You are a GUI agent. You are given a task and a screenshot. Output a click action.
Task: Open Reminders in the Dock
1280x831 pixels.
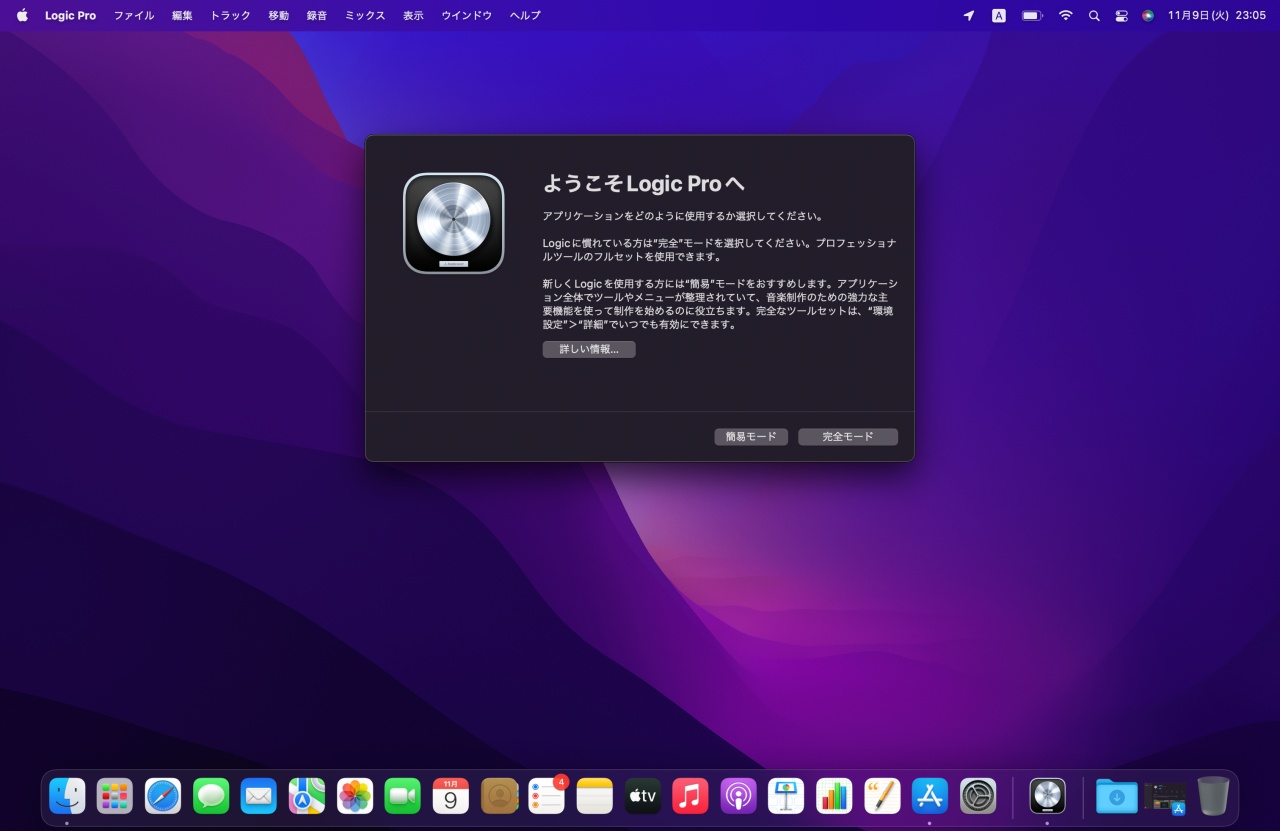[547, 796]
